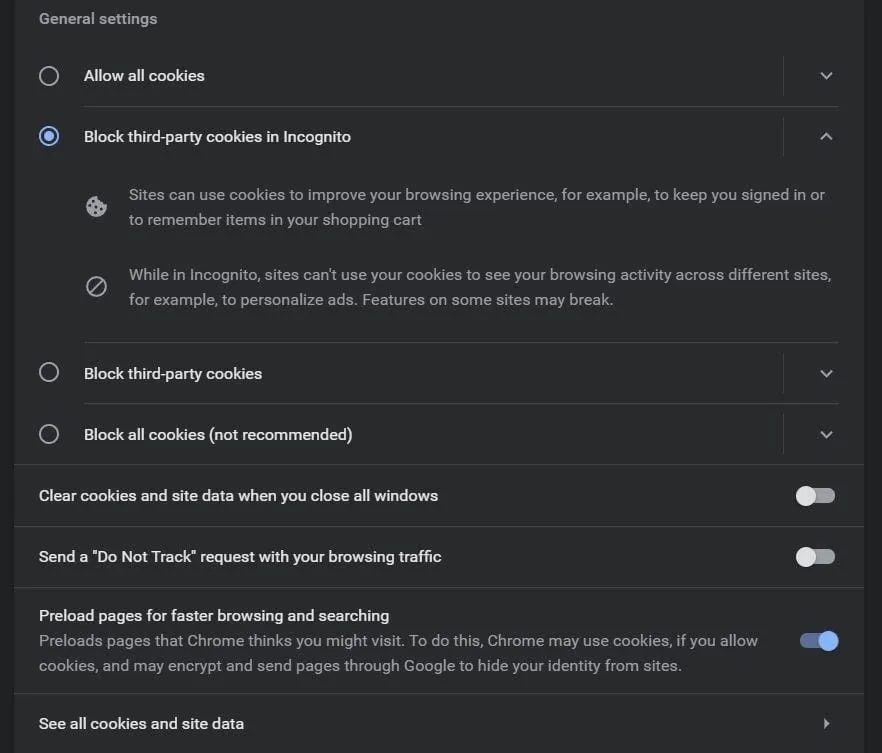Collapse the Block third-party cookies in Incognito section

(x=826, y=136)
